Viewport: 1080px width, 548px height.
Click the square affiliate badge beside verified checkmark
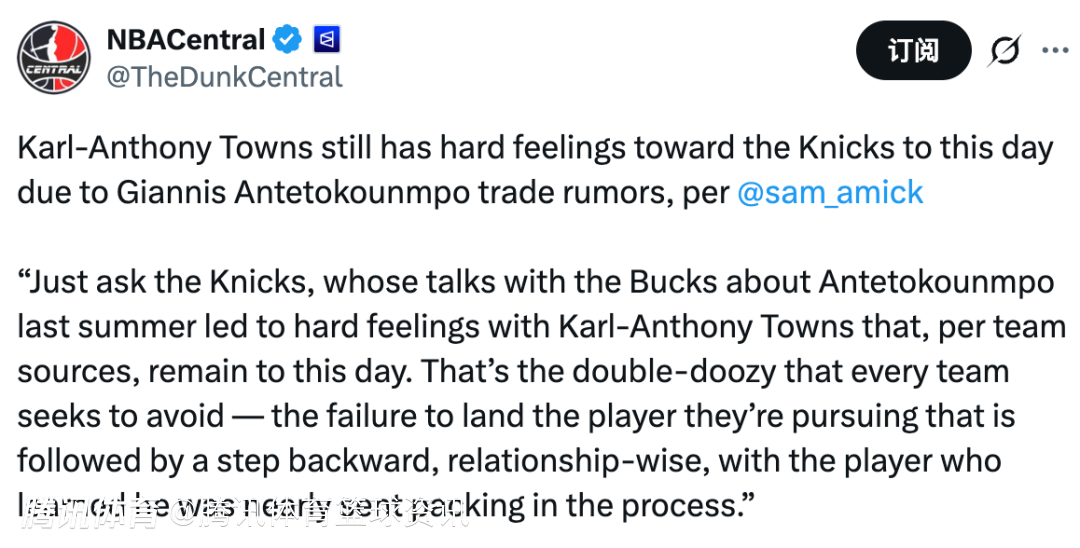click(x=327, y=40)
